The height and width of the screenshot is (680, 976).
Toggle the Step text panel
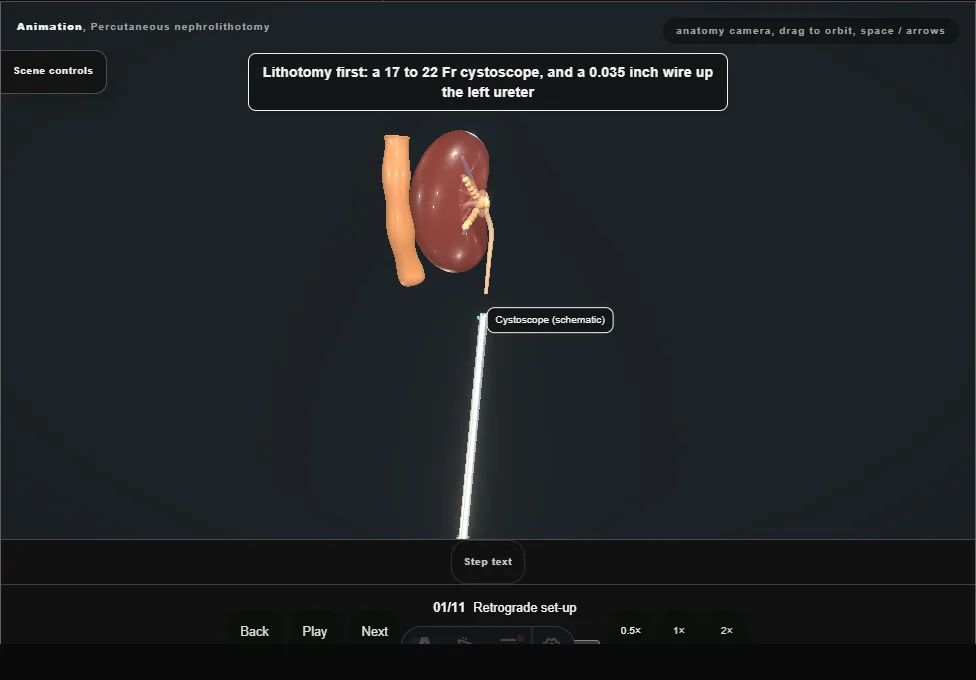[x=487, y=562]
